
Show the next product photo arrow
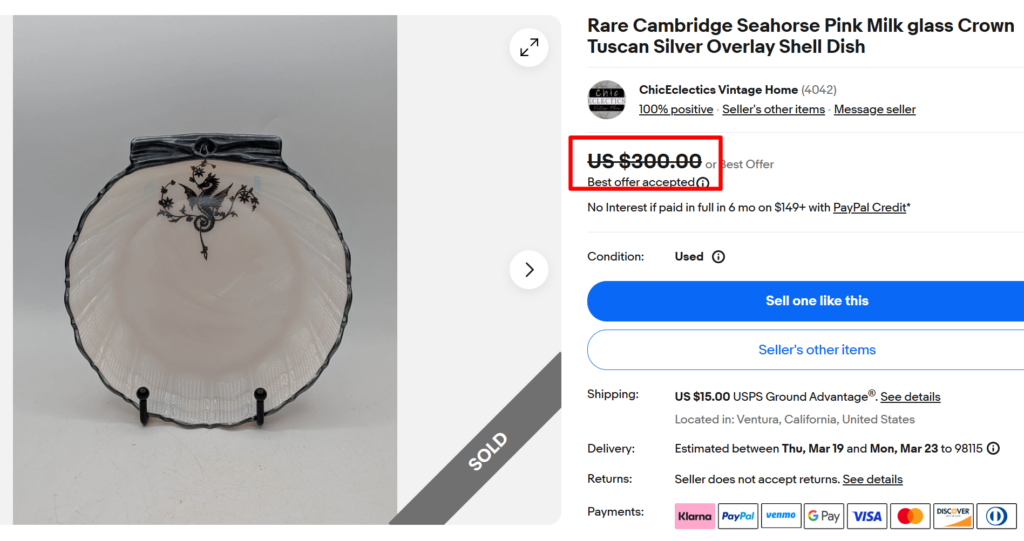click(529, 269)
